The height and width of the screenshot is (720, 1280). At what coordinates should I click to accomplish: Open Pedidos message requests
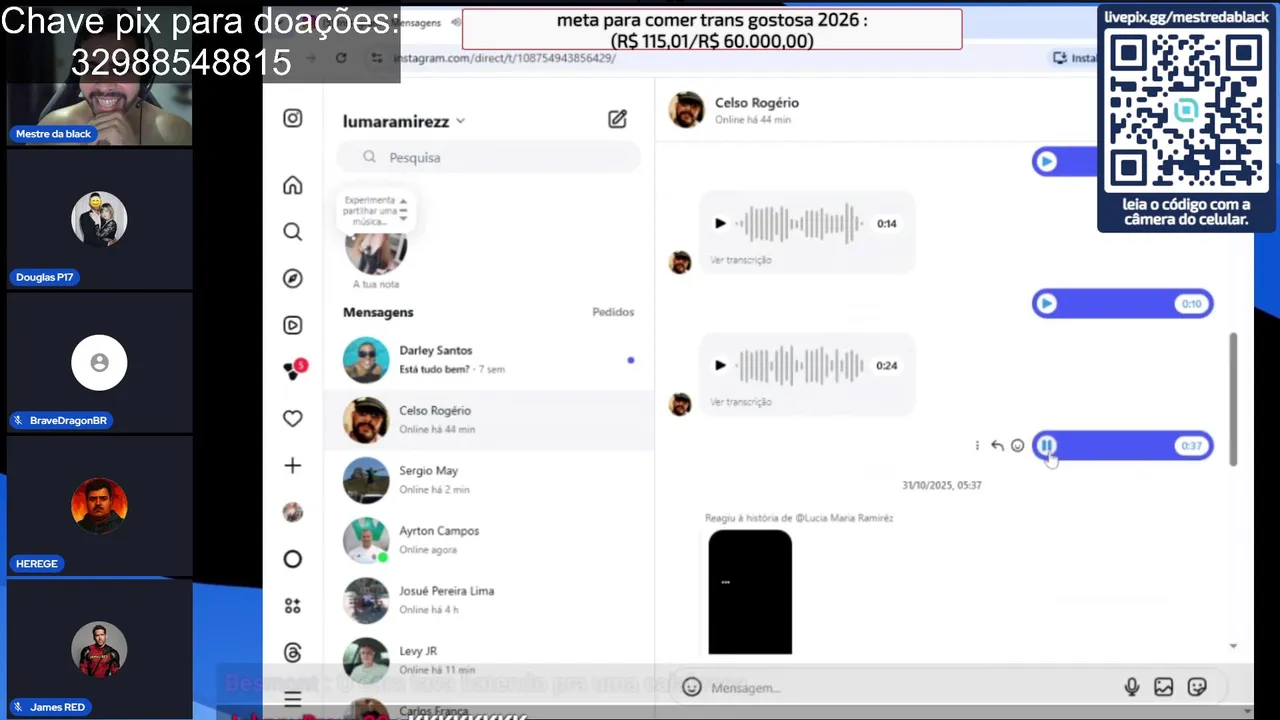click(613, 312)
